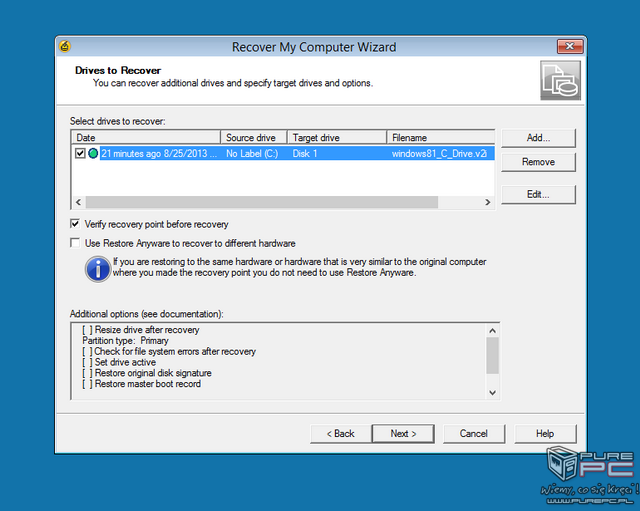This screenshot has width=640, height=511.
Task: Enable Use Restore Anyware checkbox
Action: [x=75, y=243]
